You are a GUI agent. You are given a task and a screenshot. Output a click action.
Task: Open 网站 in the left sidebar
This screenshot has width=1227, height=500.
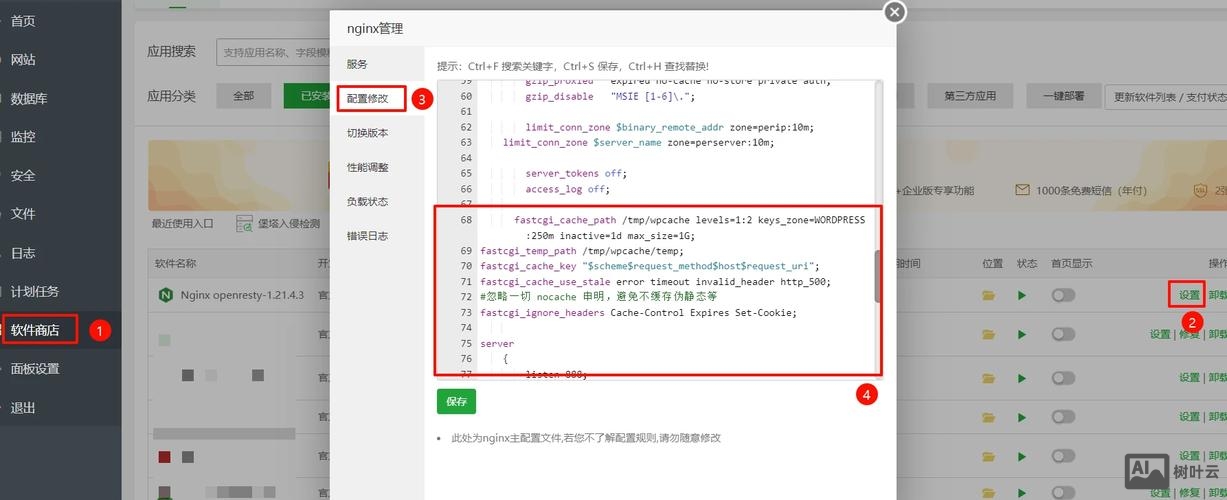[x=23, y=60]
